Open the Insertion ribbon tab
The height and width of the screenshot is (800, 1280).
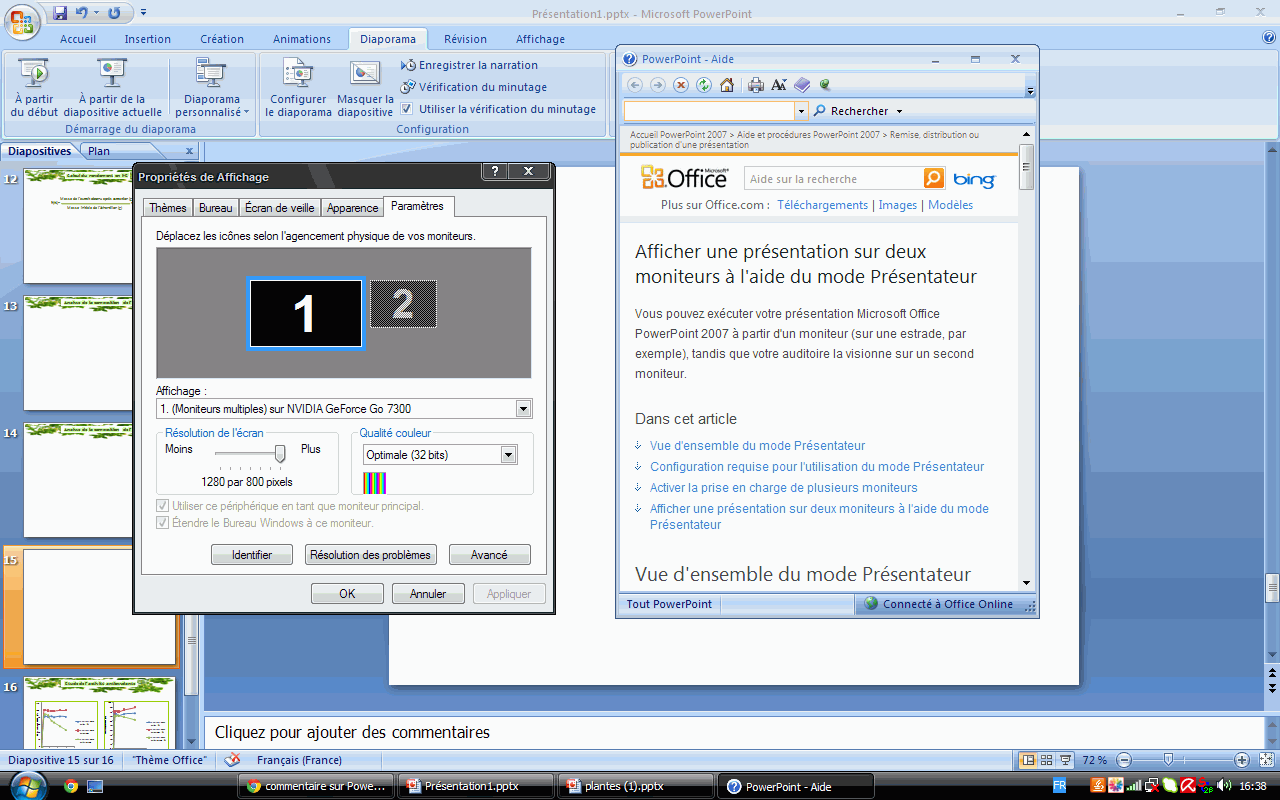(148, 39)
